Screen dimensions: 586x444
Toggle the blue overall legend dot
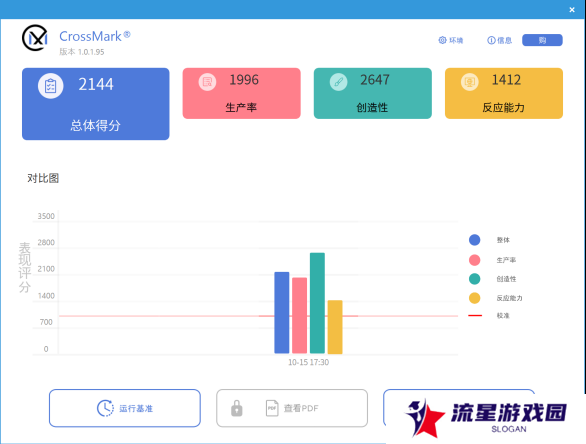pos(475,240)
